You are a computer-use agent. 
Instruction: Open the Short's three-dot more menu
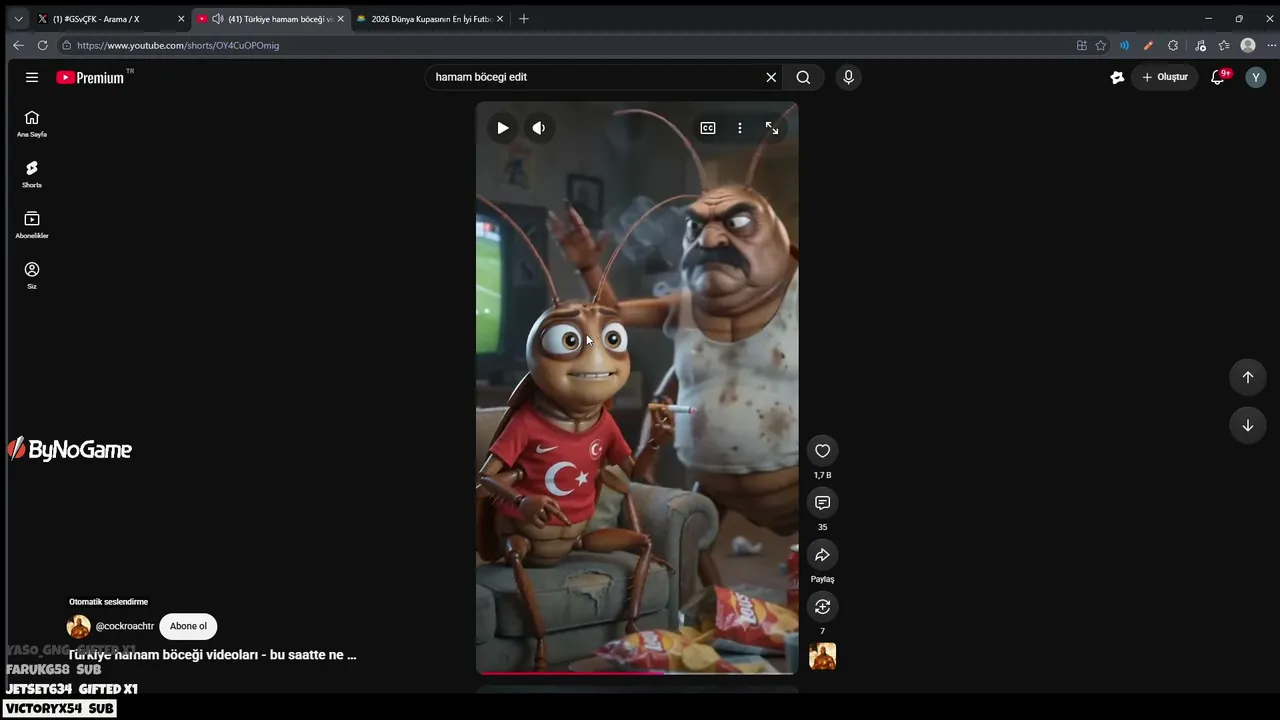coord(740,128)
